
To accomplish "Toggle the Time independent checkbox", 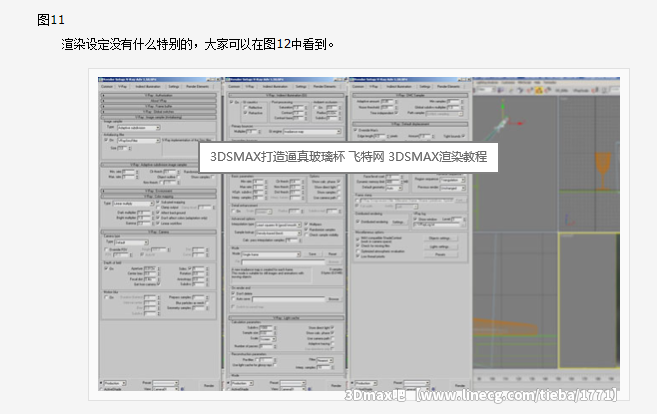I will [395, 113].
